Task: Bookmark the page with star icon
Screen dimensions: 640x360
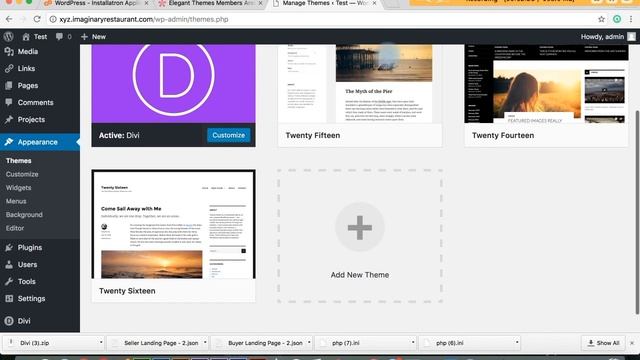Action: pos(601,19)
